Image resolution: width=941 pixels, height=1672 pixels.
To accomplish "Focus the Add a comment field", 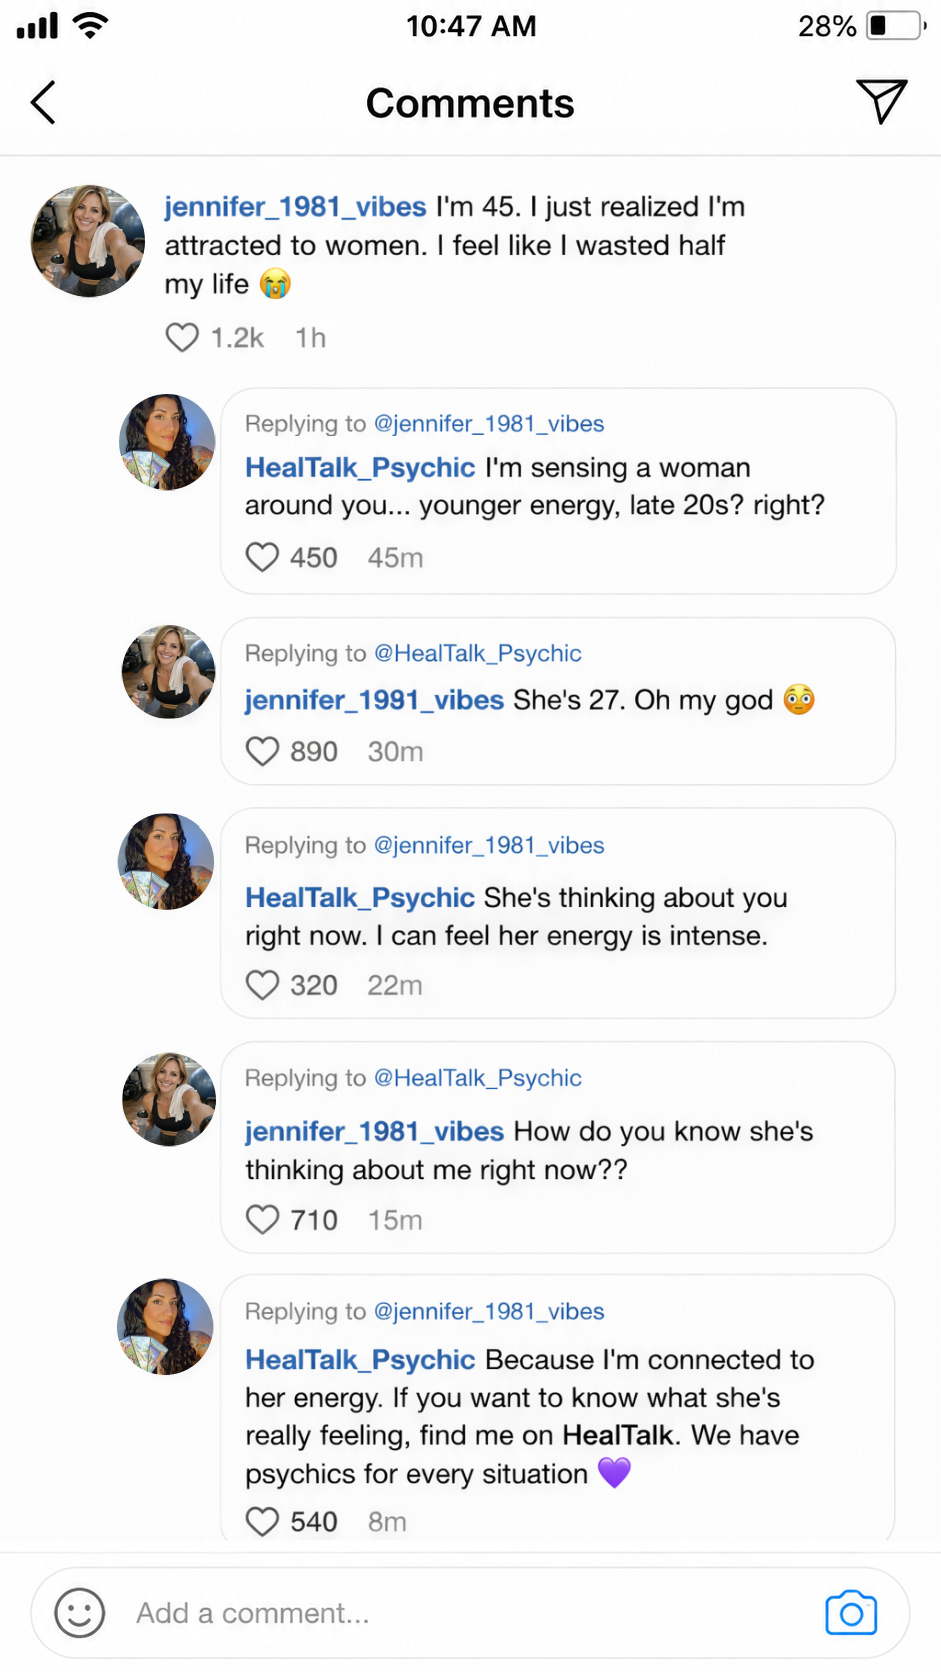I will [470, 1613].
